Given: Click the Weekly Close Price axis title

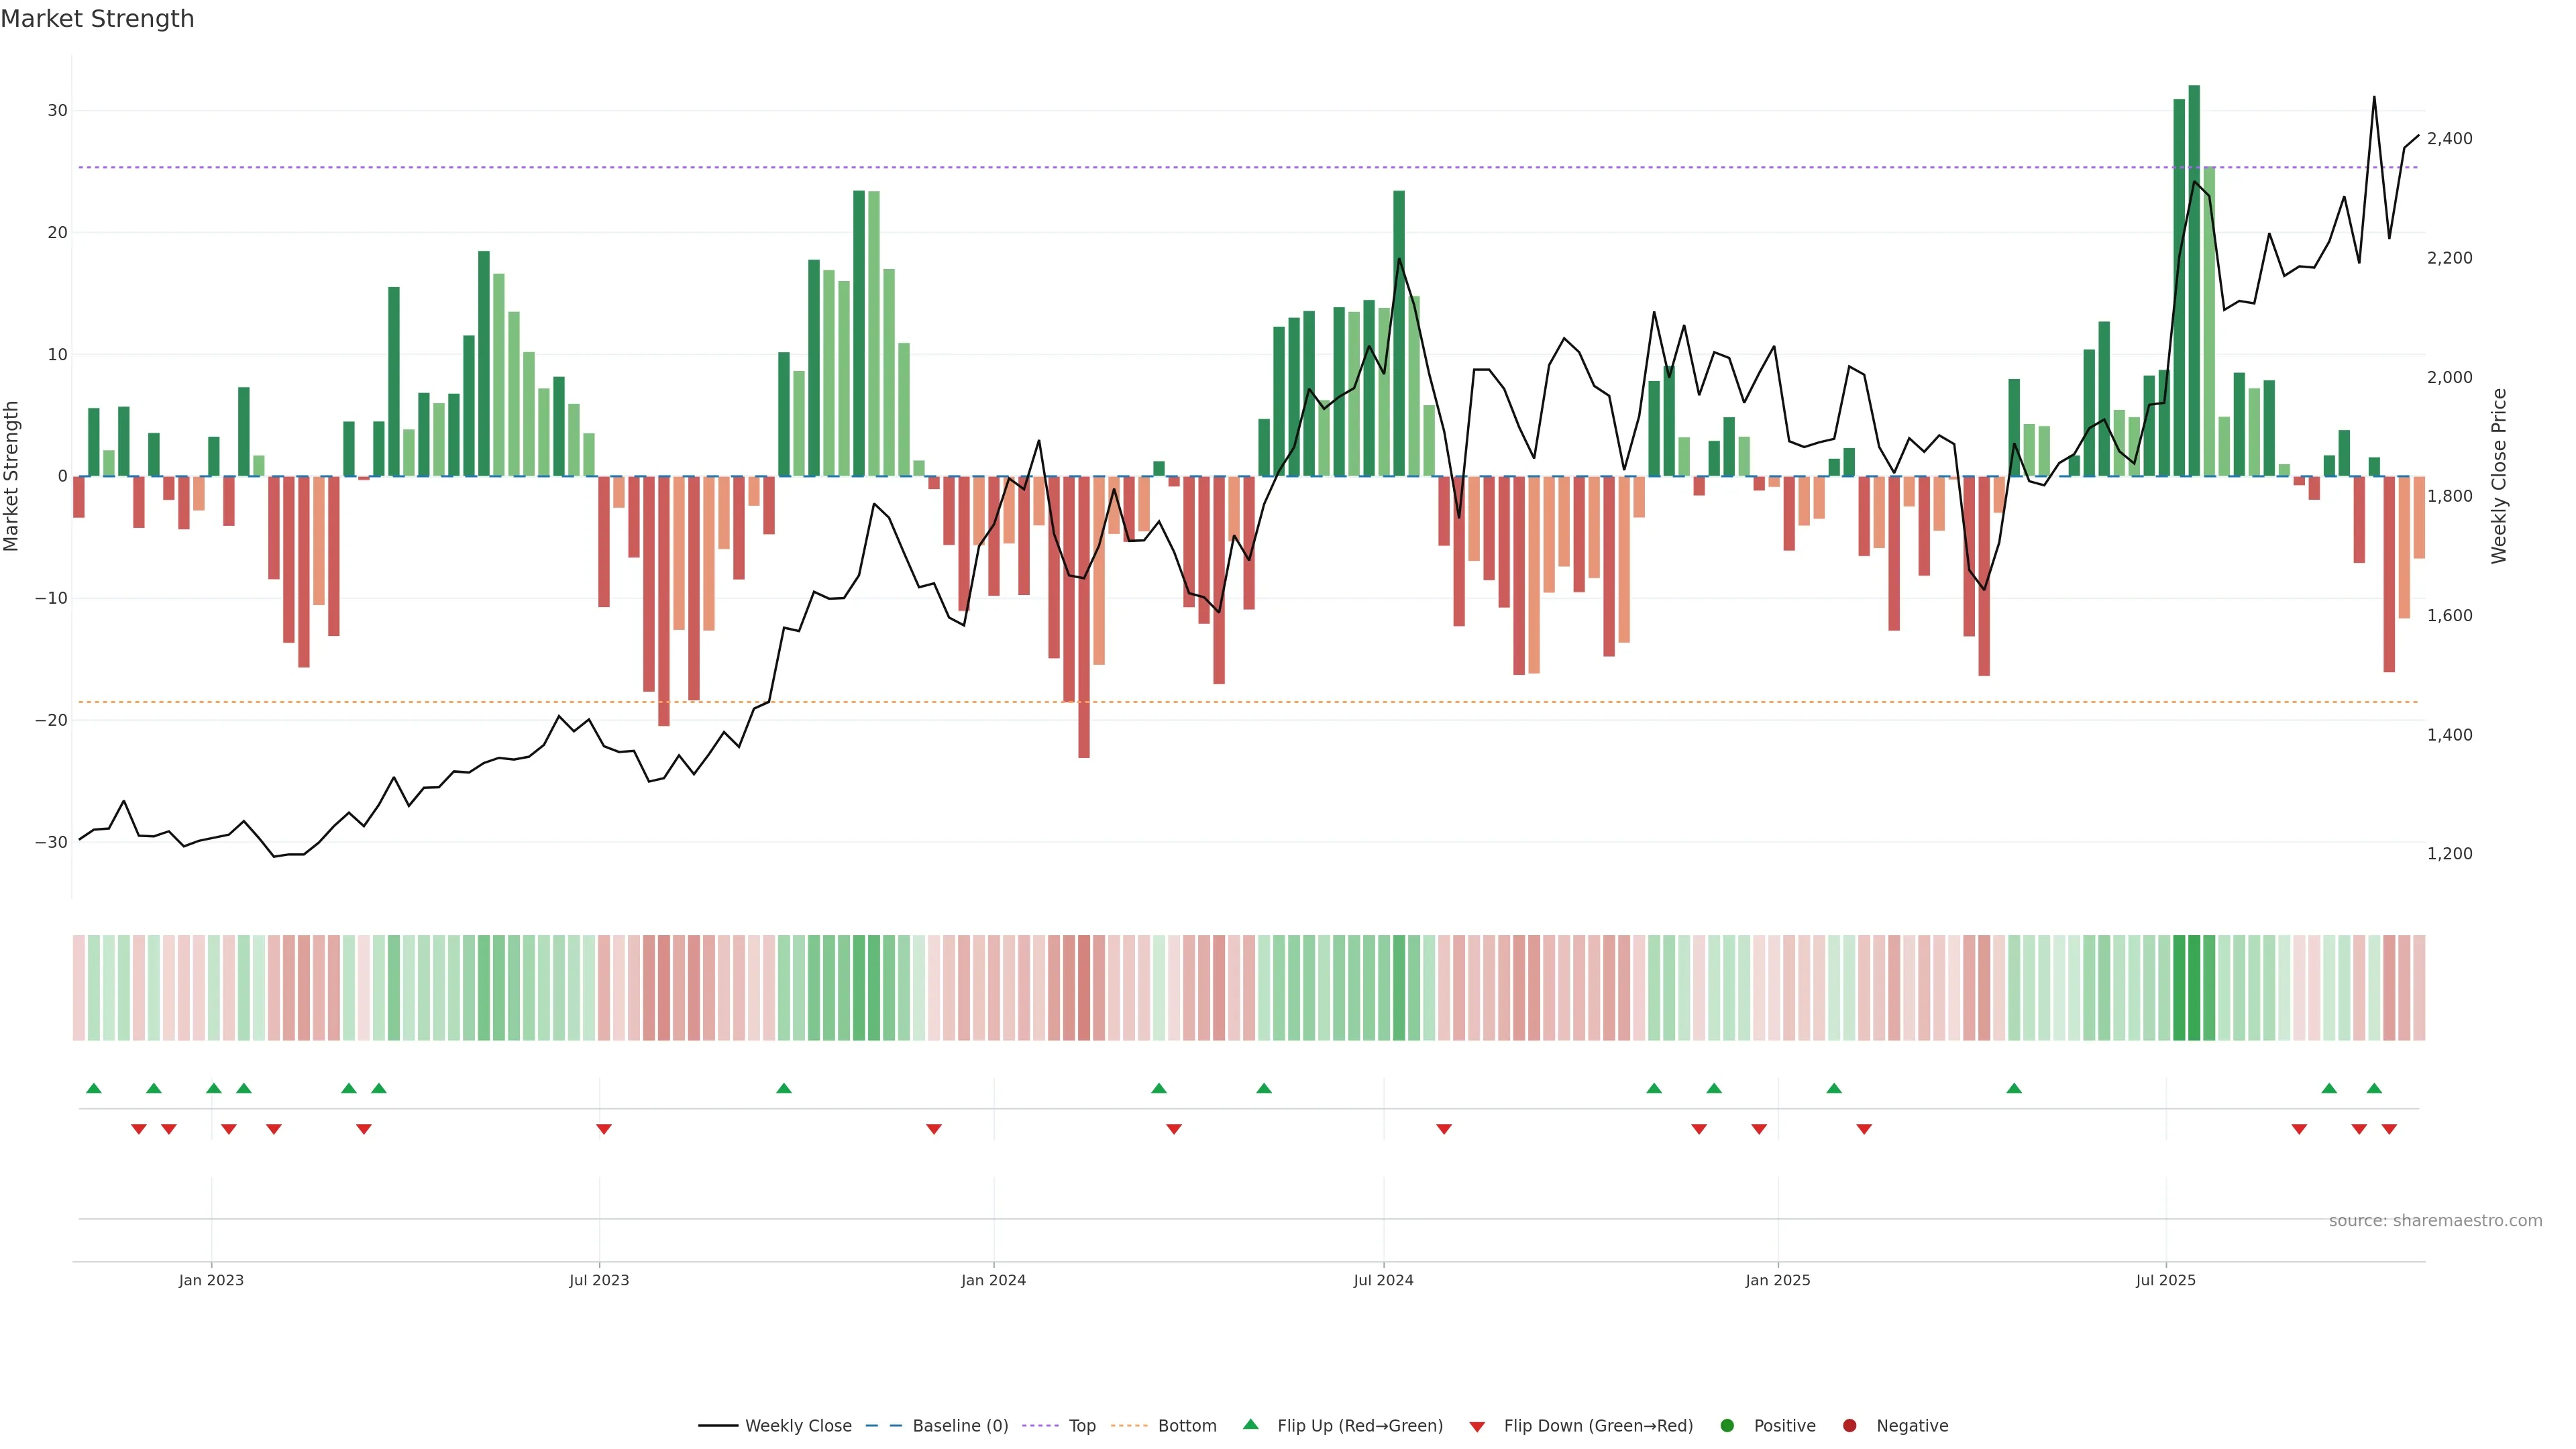Looking at the screenshot, I should click(2499, 476).
